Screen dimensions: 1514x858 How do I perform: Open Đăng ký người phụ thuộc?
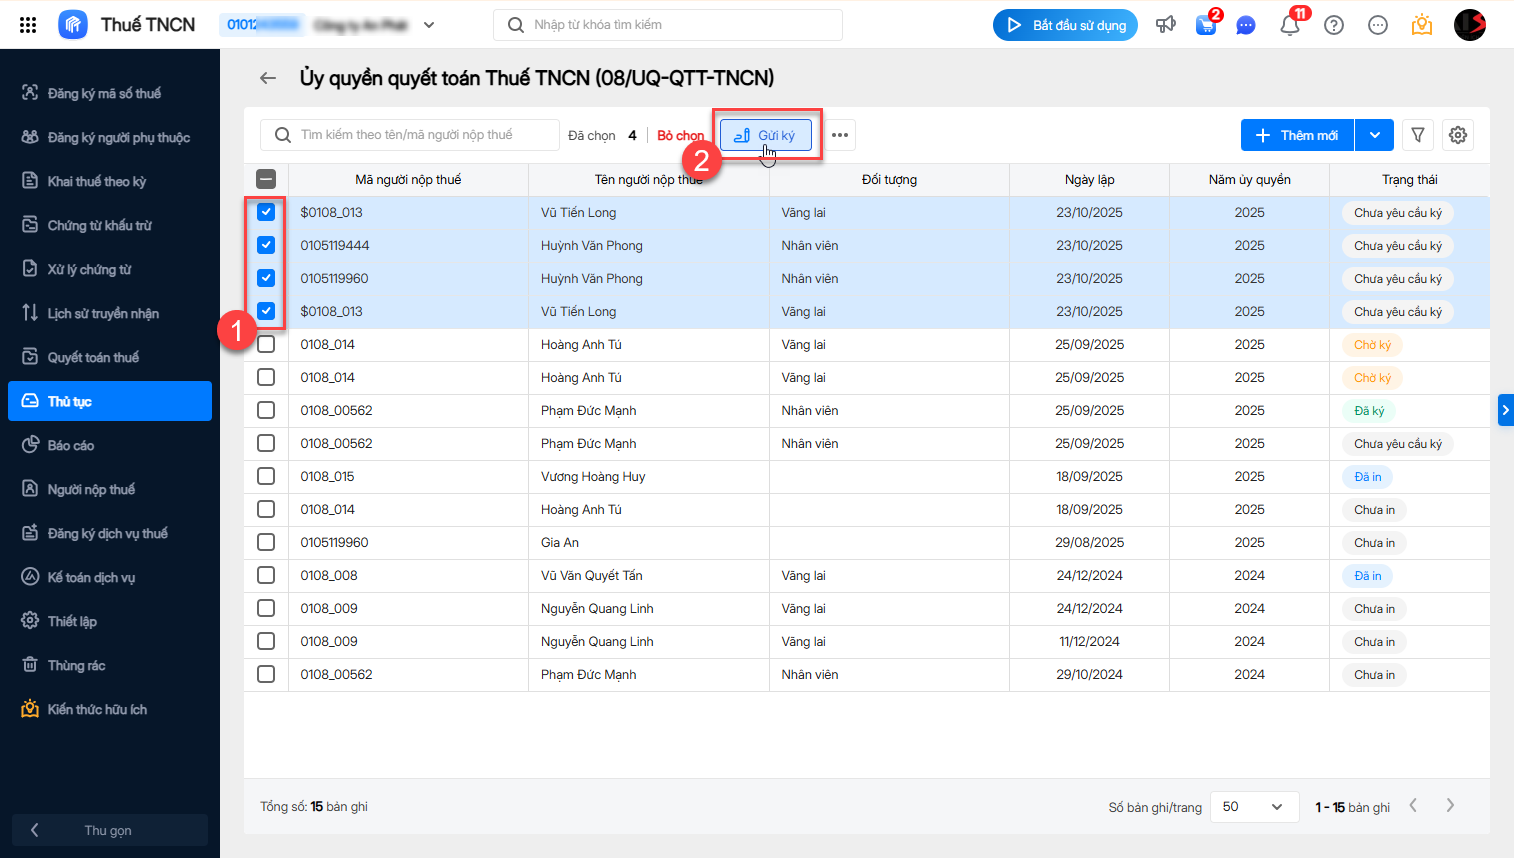(x=110, y=137)
